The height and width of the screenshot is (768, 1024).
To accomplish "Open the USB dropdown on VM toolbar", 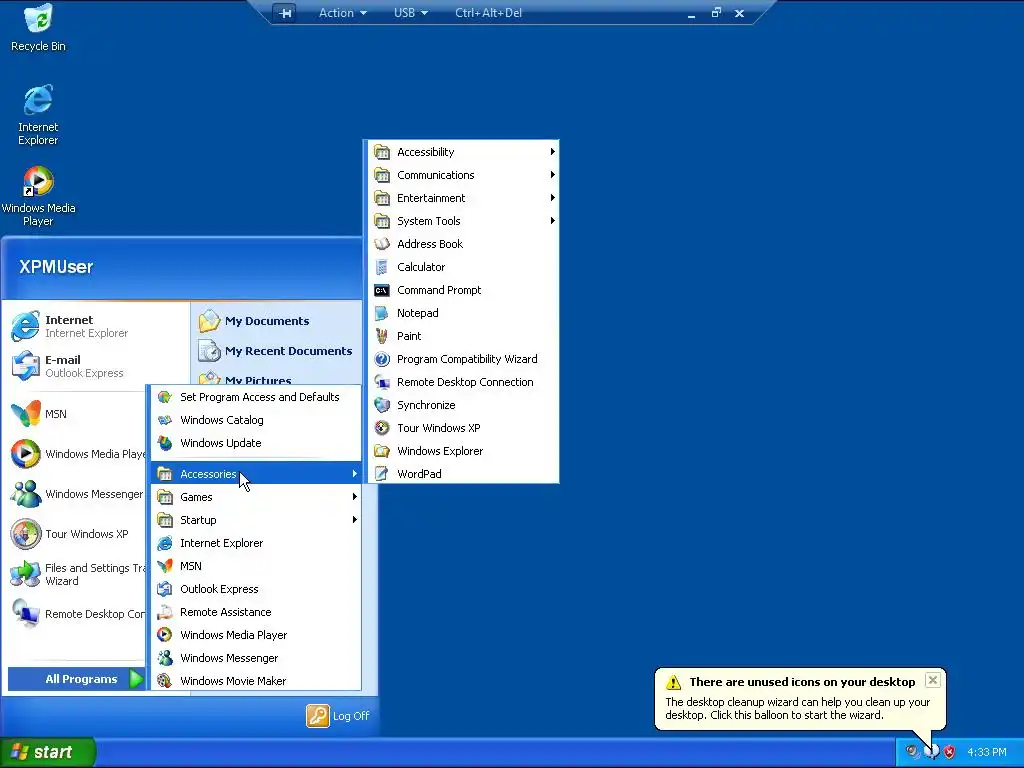I will (411, 13).
